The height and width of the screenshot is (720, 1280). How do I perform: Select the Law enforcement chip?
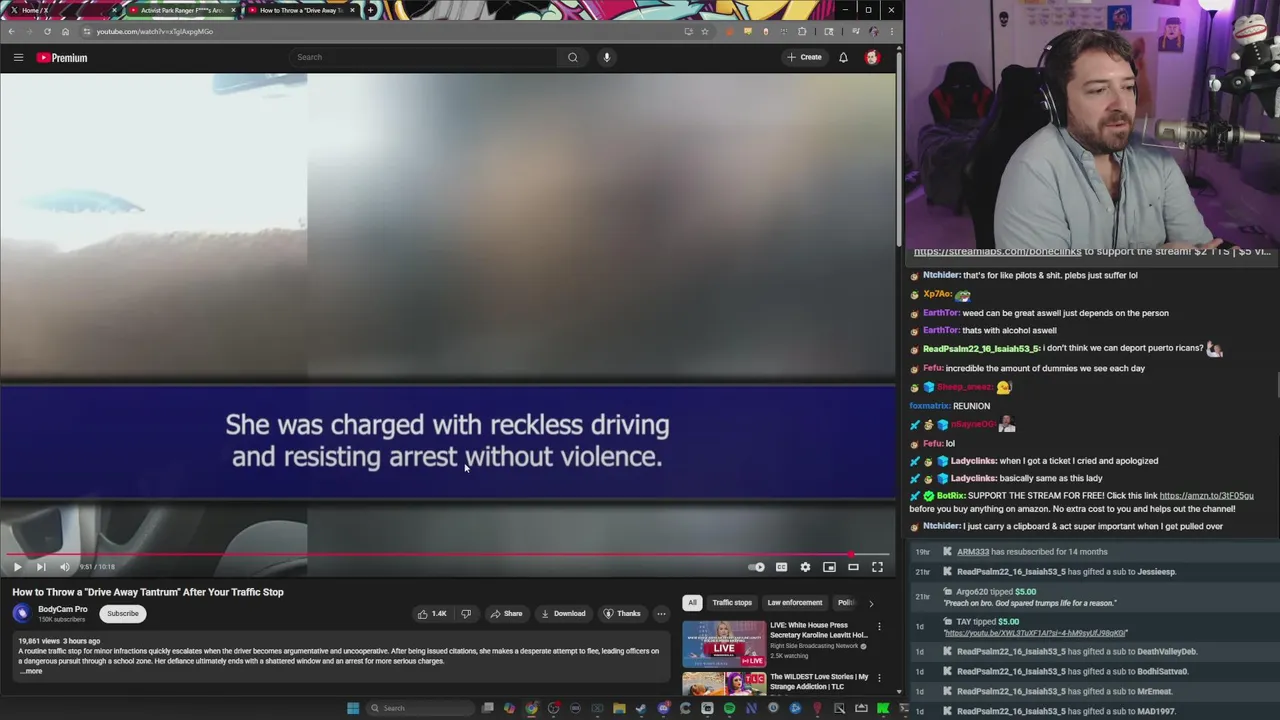[795, 603]
